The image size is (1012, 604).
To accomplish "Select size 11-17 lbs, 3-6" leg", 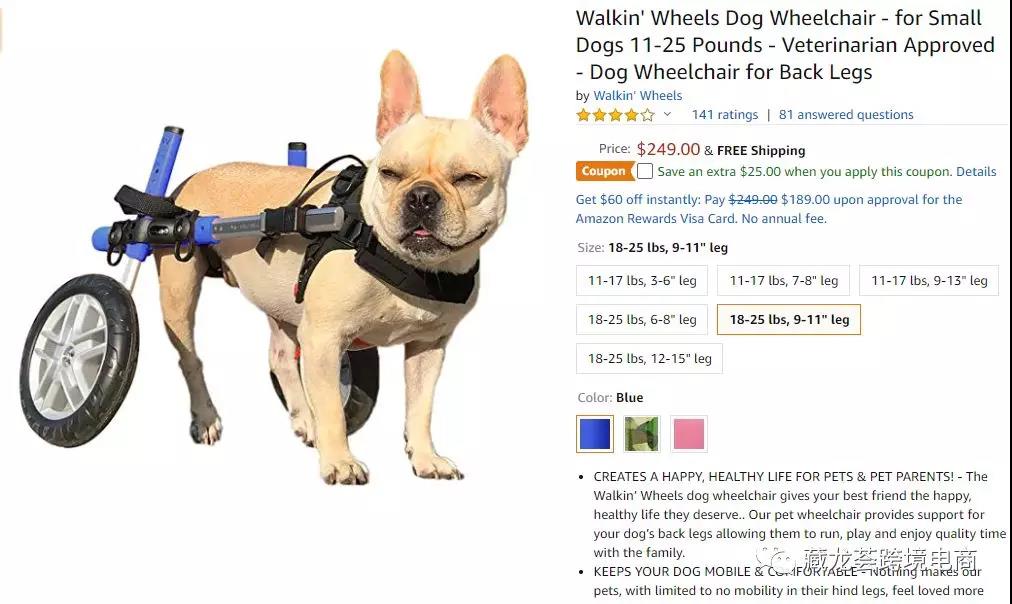I will coord(642,281).
